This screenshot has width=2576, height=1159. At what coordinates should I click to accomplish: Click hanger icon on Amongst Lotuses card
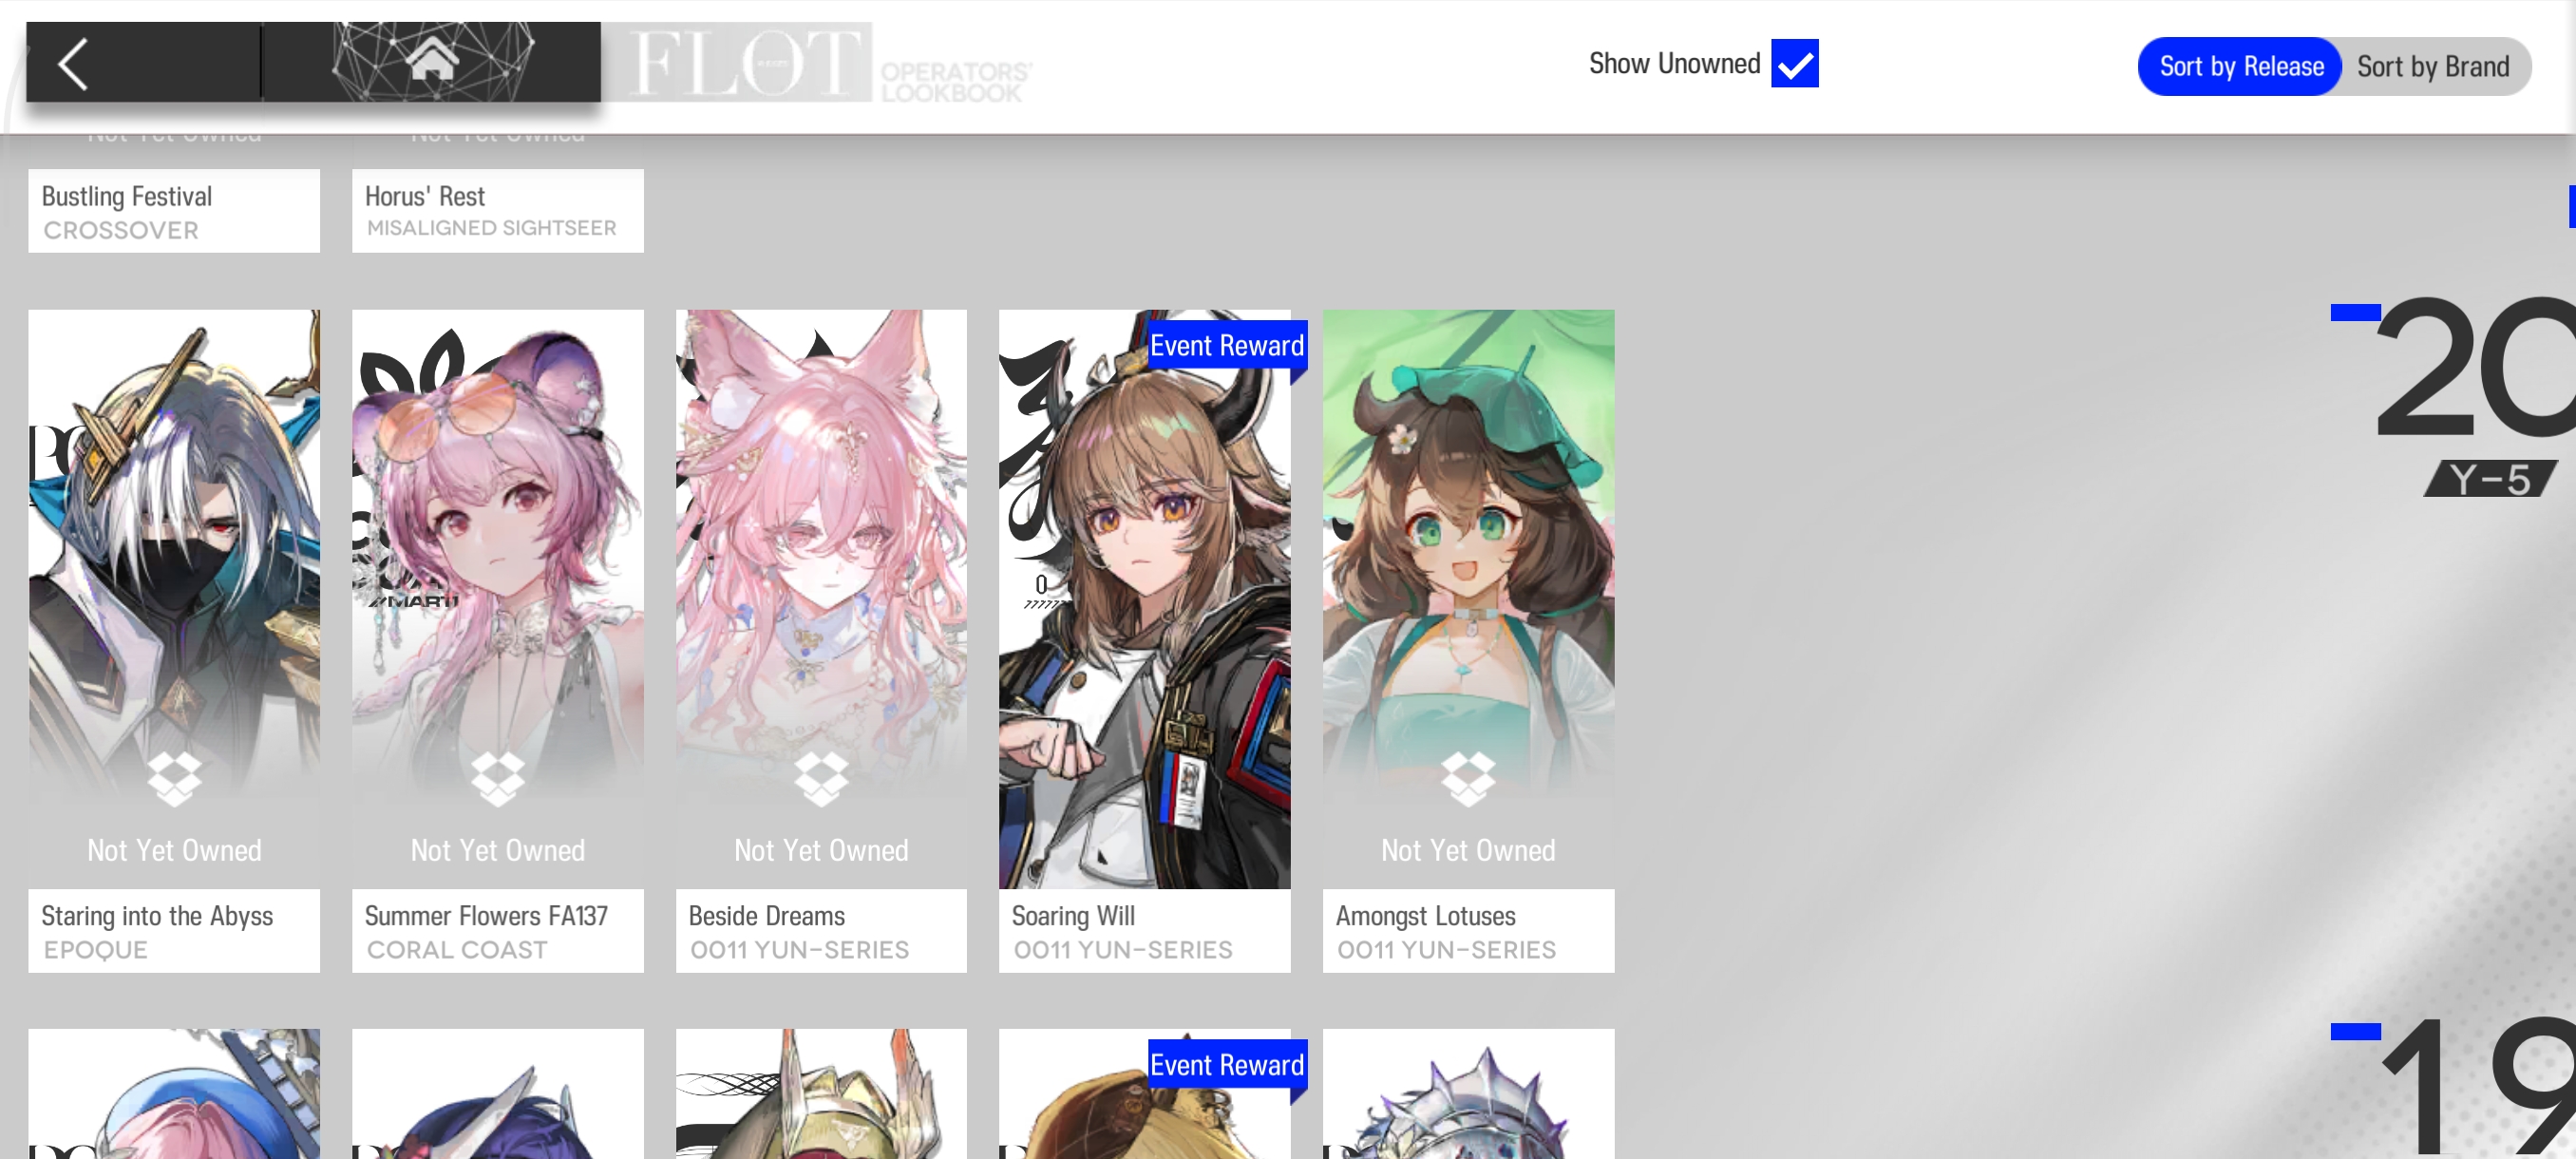tap(1468, 779)
